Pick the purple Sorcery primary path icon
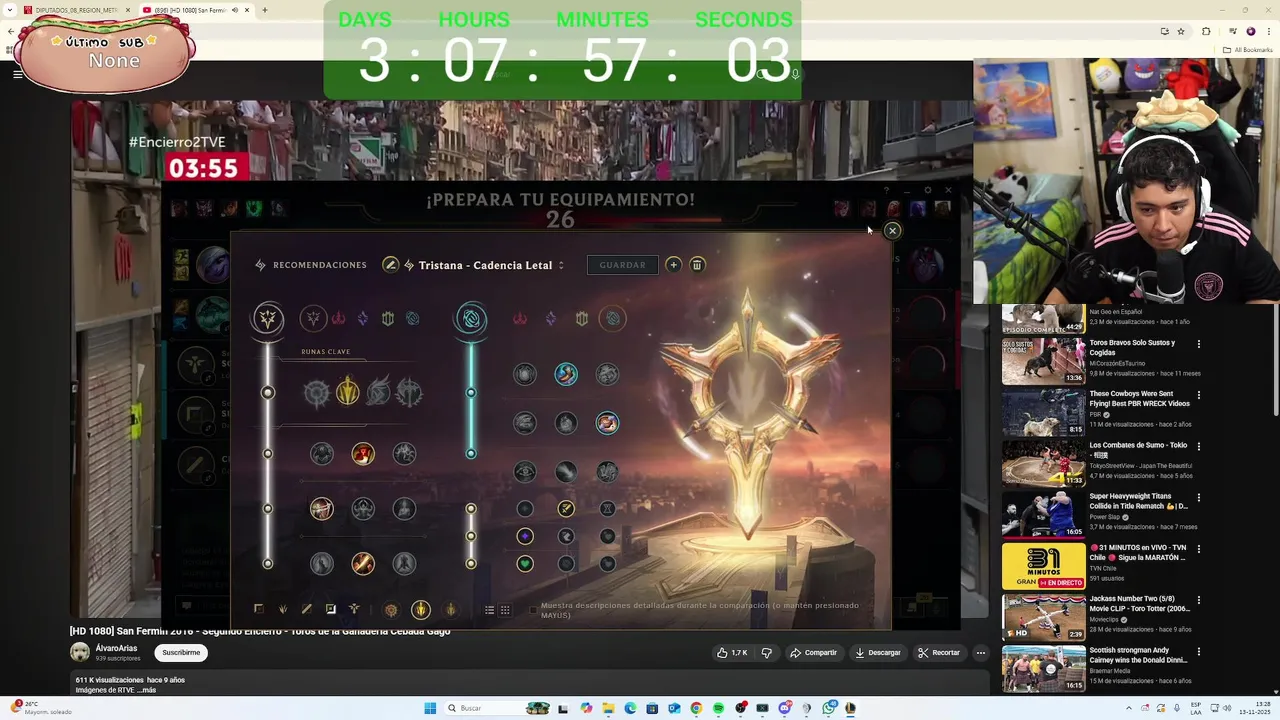The image size is (1280, 720). (x=362, y=318)
